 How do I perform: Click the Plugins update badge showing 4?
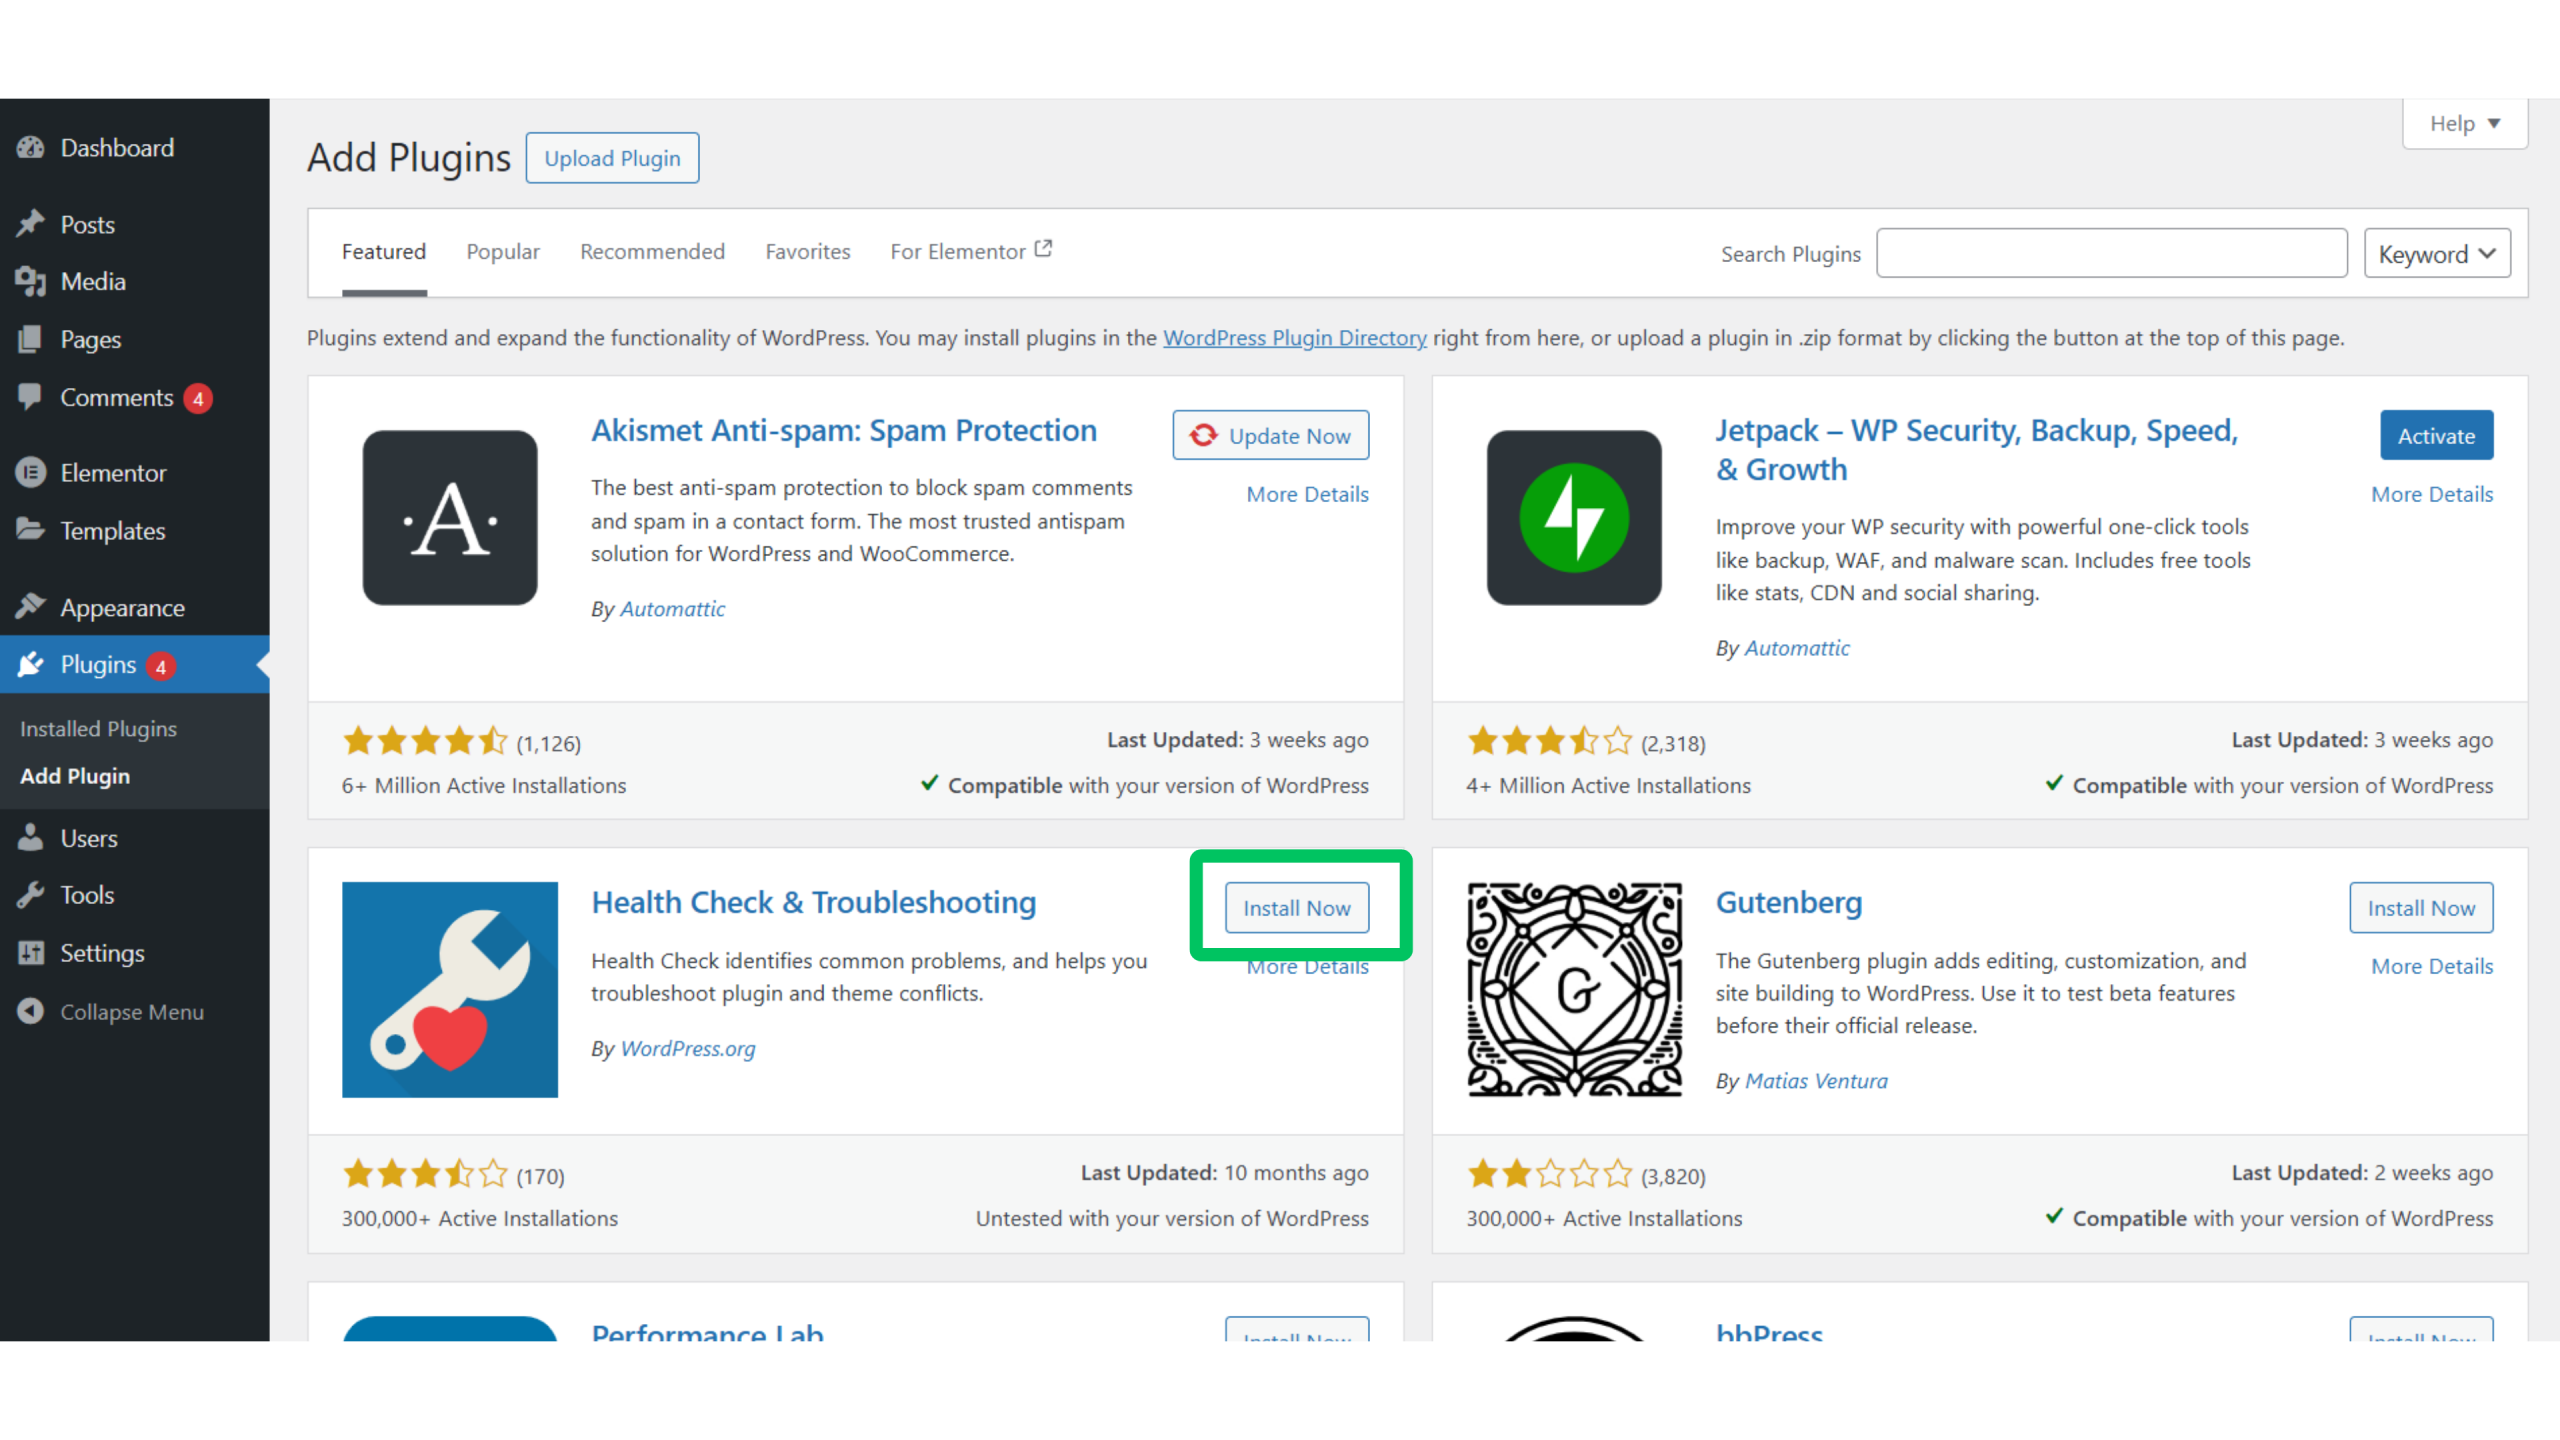(x=161, y=666)
